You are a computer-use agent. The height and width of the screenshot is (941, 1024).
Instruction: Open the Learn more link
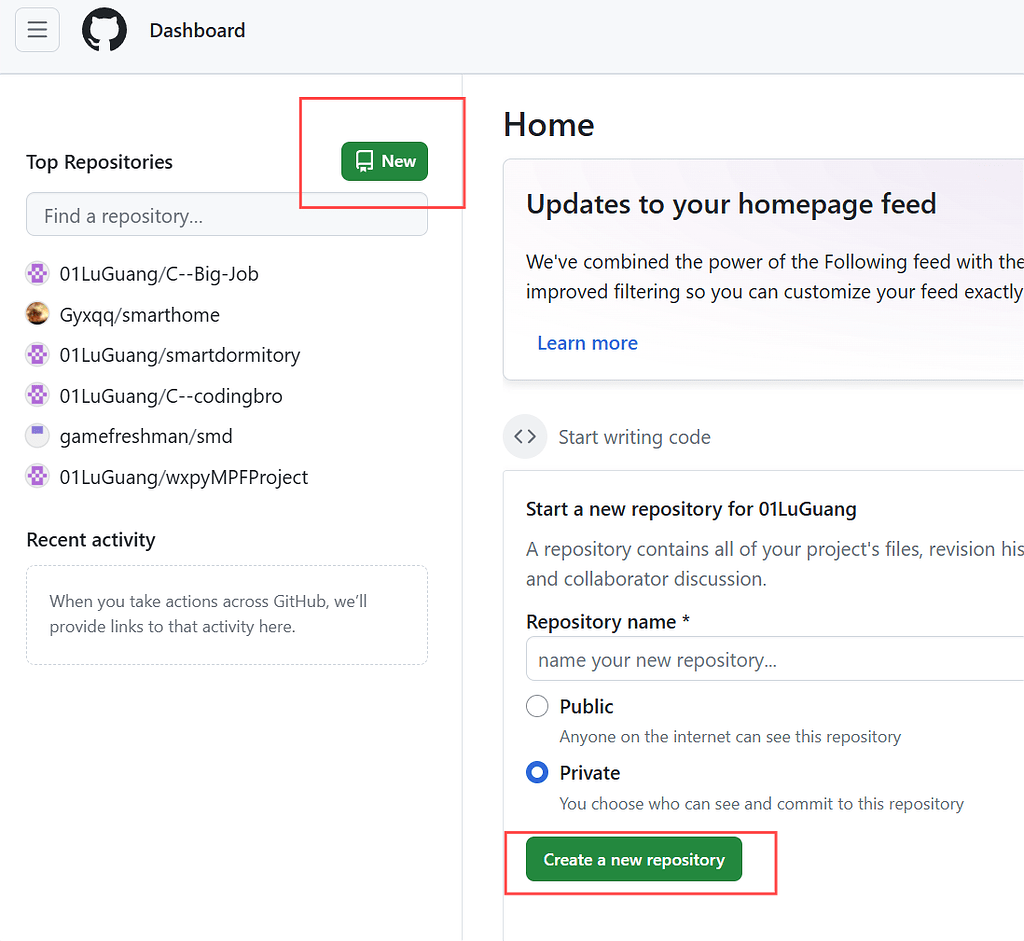tap(587, 343)
